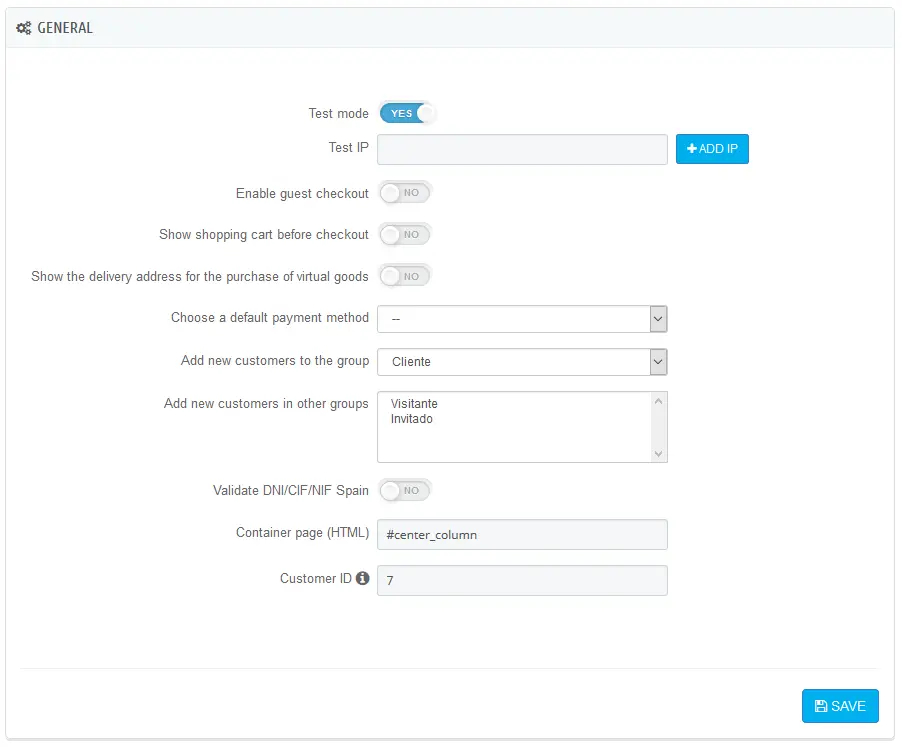
Task: Focus the Container page (HTML) field
Action: (x=521, y=534)
